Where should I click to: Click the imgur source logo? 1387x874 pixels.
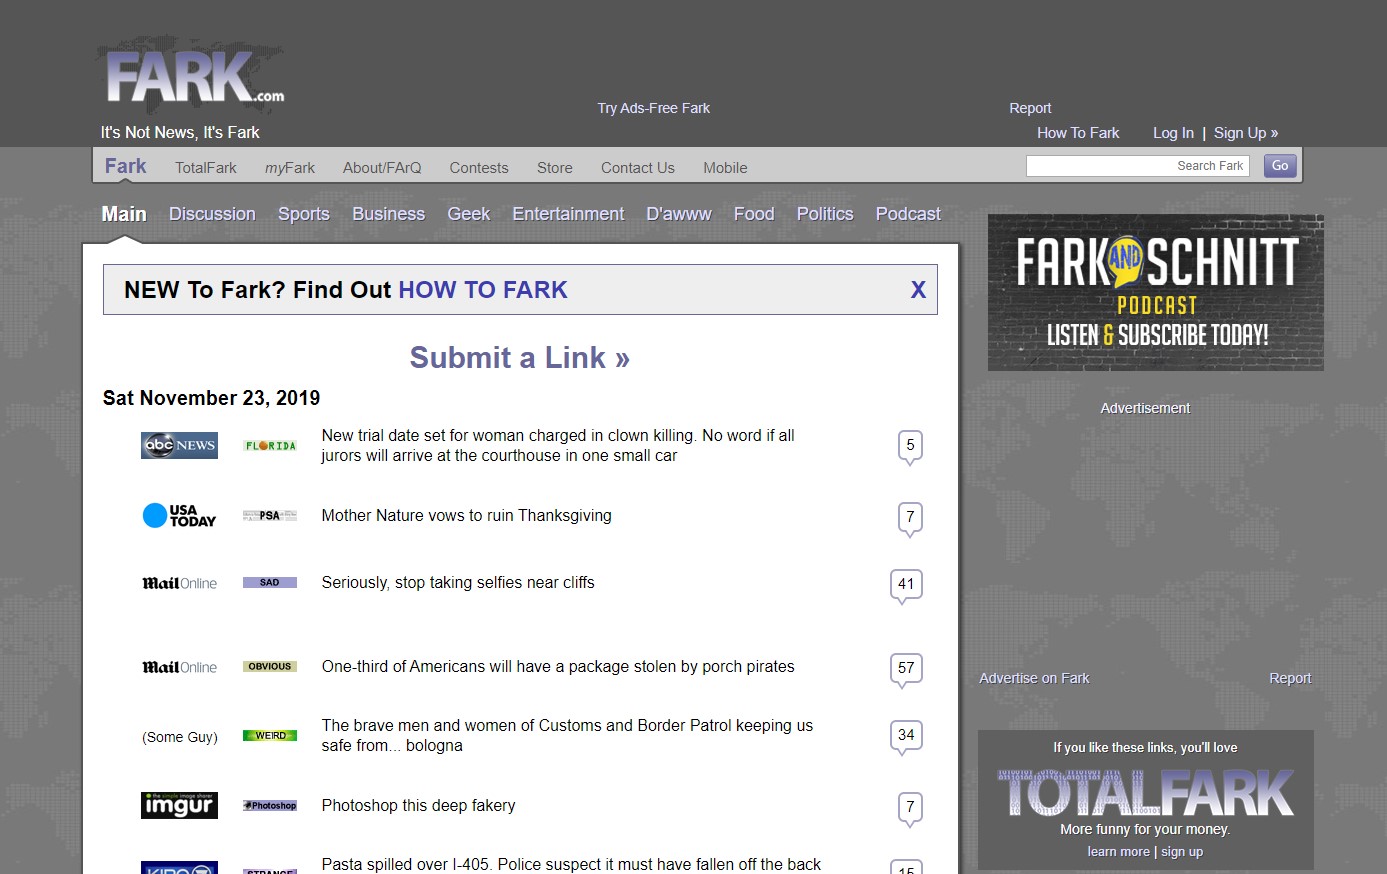click(179, 805)
